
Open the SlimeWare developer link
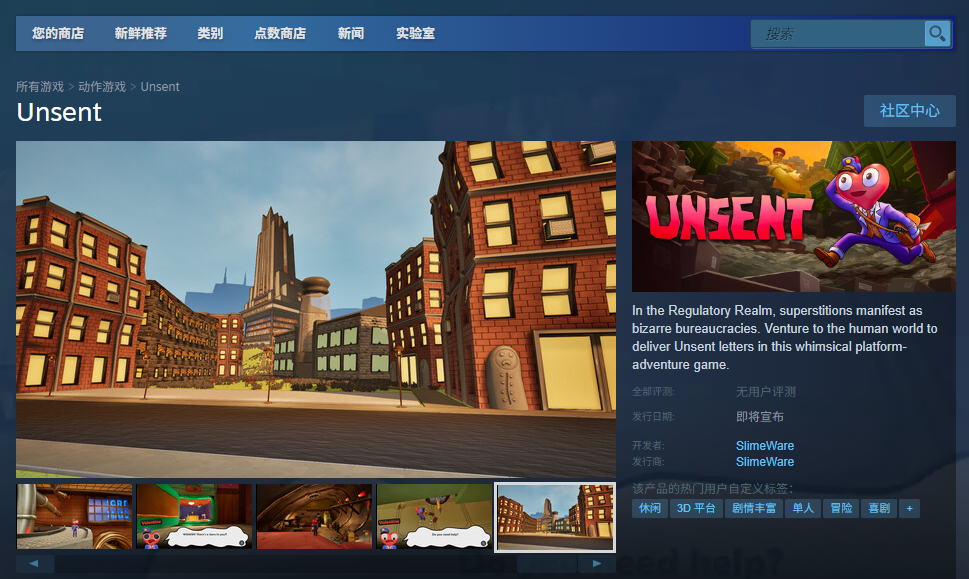click(x=765, y=446)
